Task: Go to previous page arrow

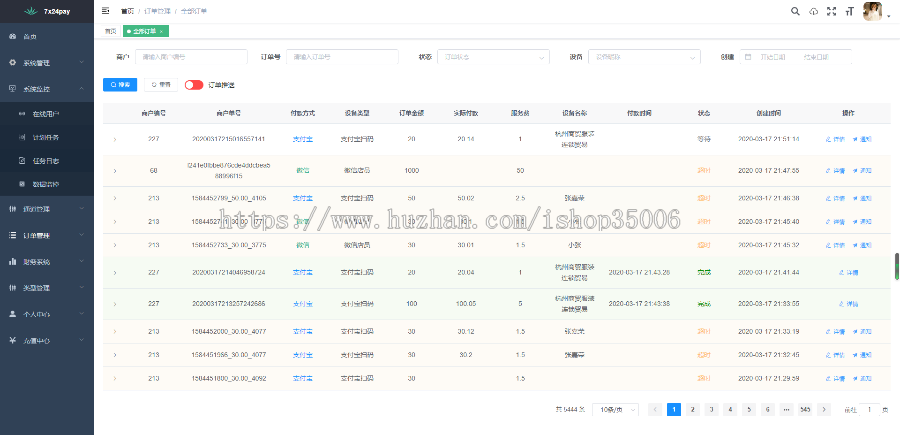Action: [x=655, y=409]
